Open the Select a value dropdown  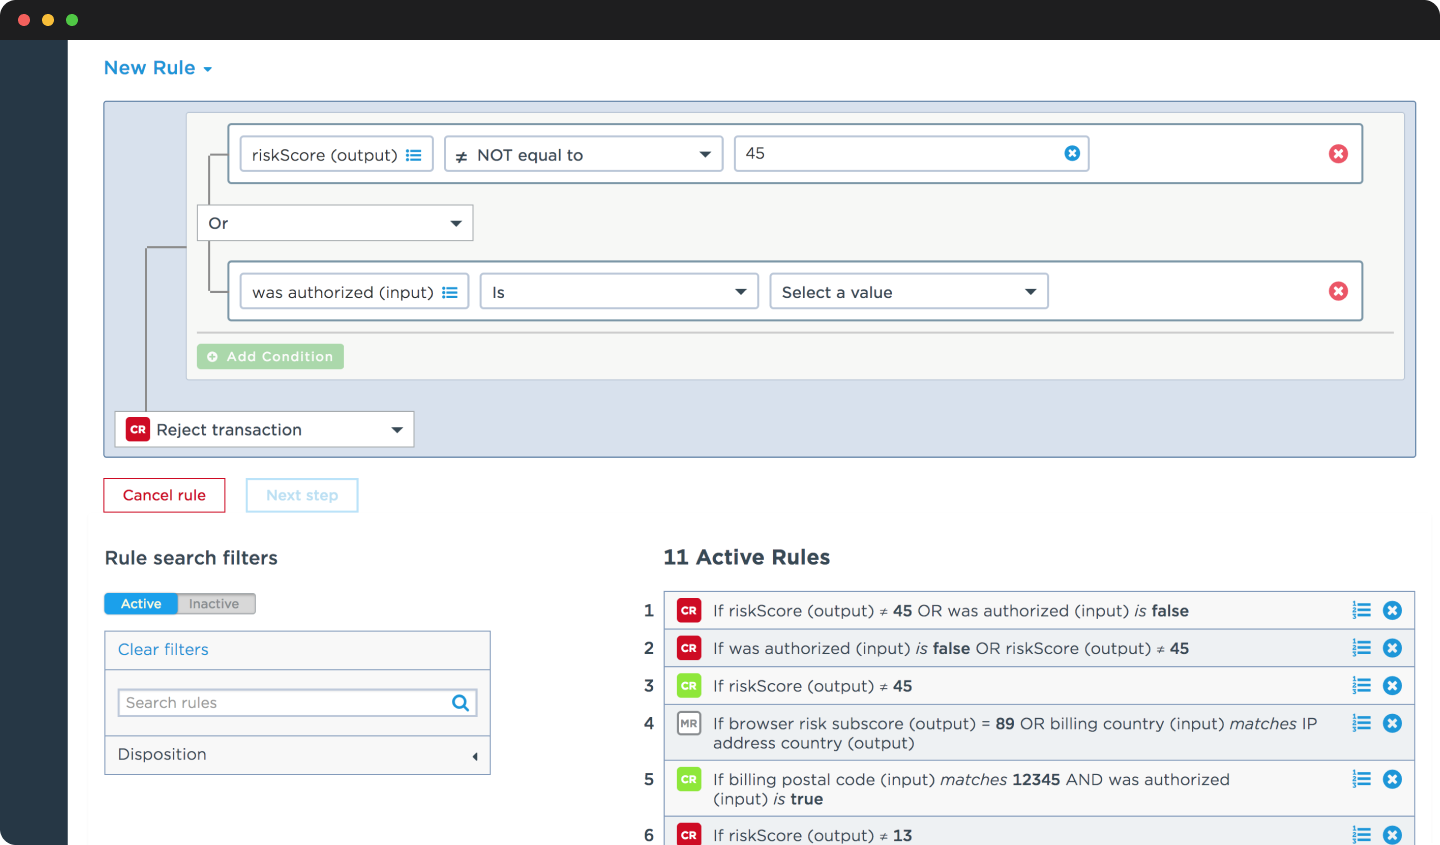pyautogui.click(x=908, y=292)
